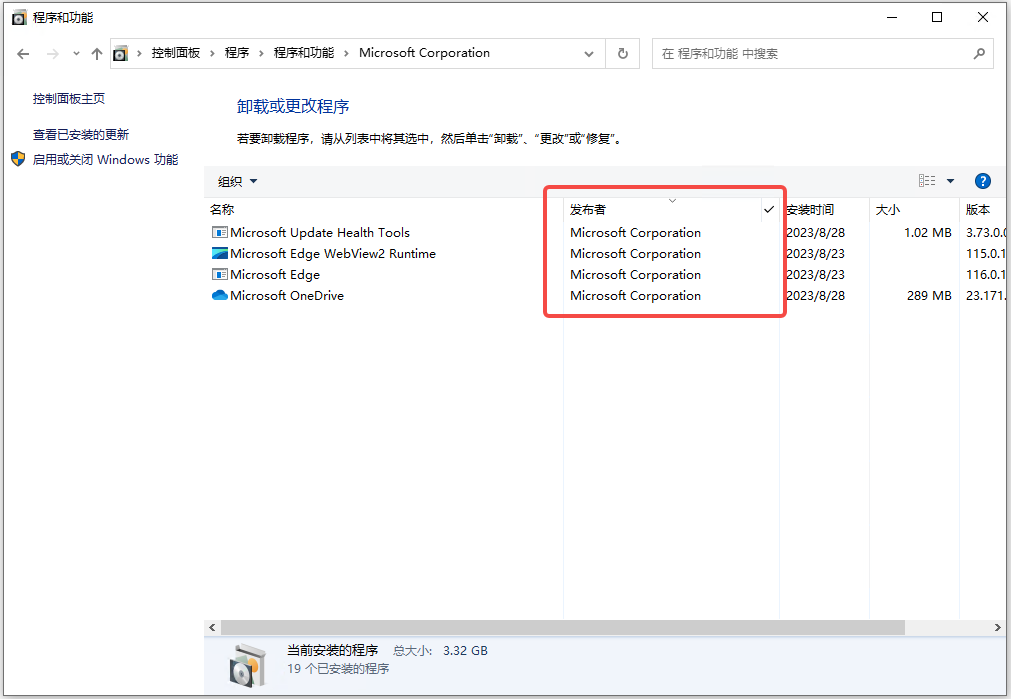The height and width of the screenshot is (699, 1011).
Task: Open more view options dropdown arrow
Action: point(950,181)
